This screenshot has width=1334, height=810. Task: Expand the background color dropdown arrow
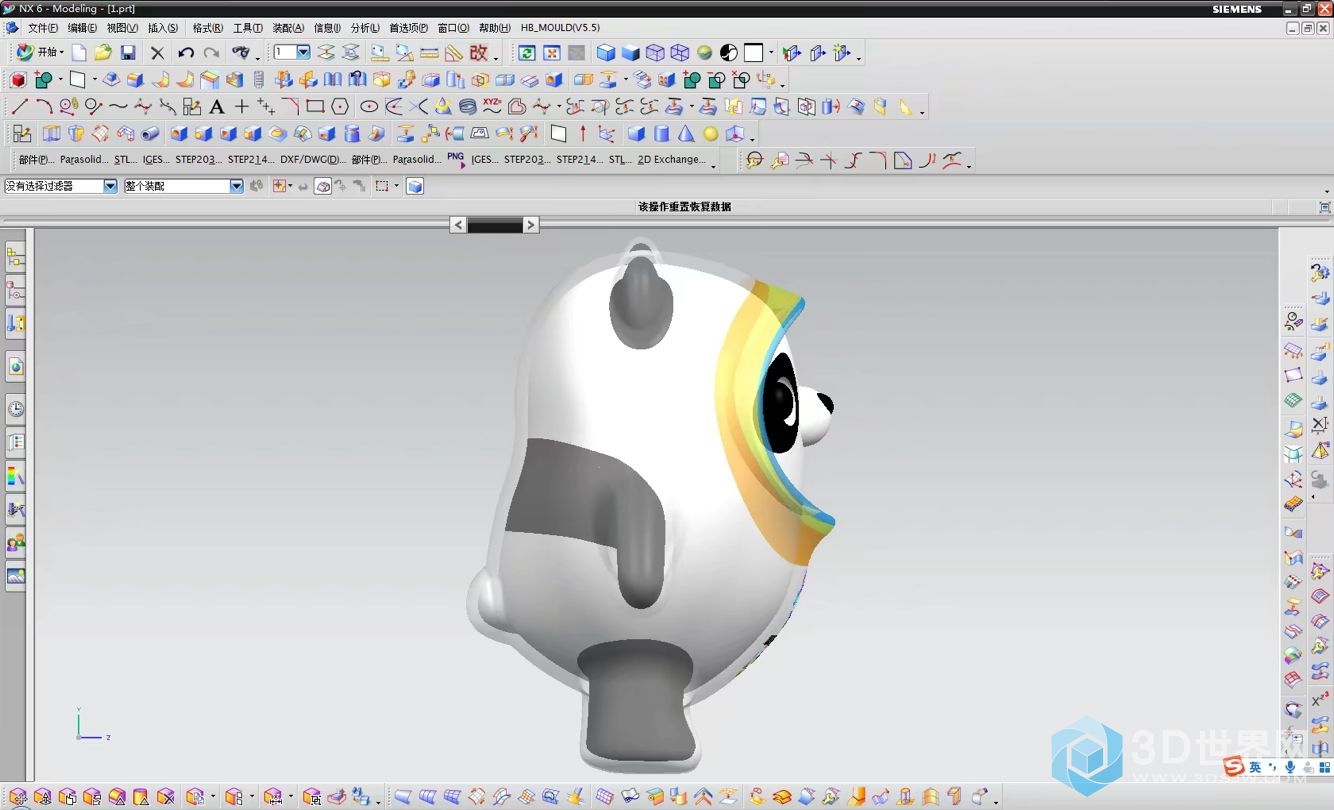(x=771, y=53)
